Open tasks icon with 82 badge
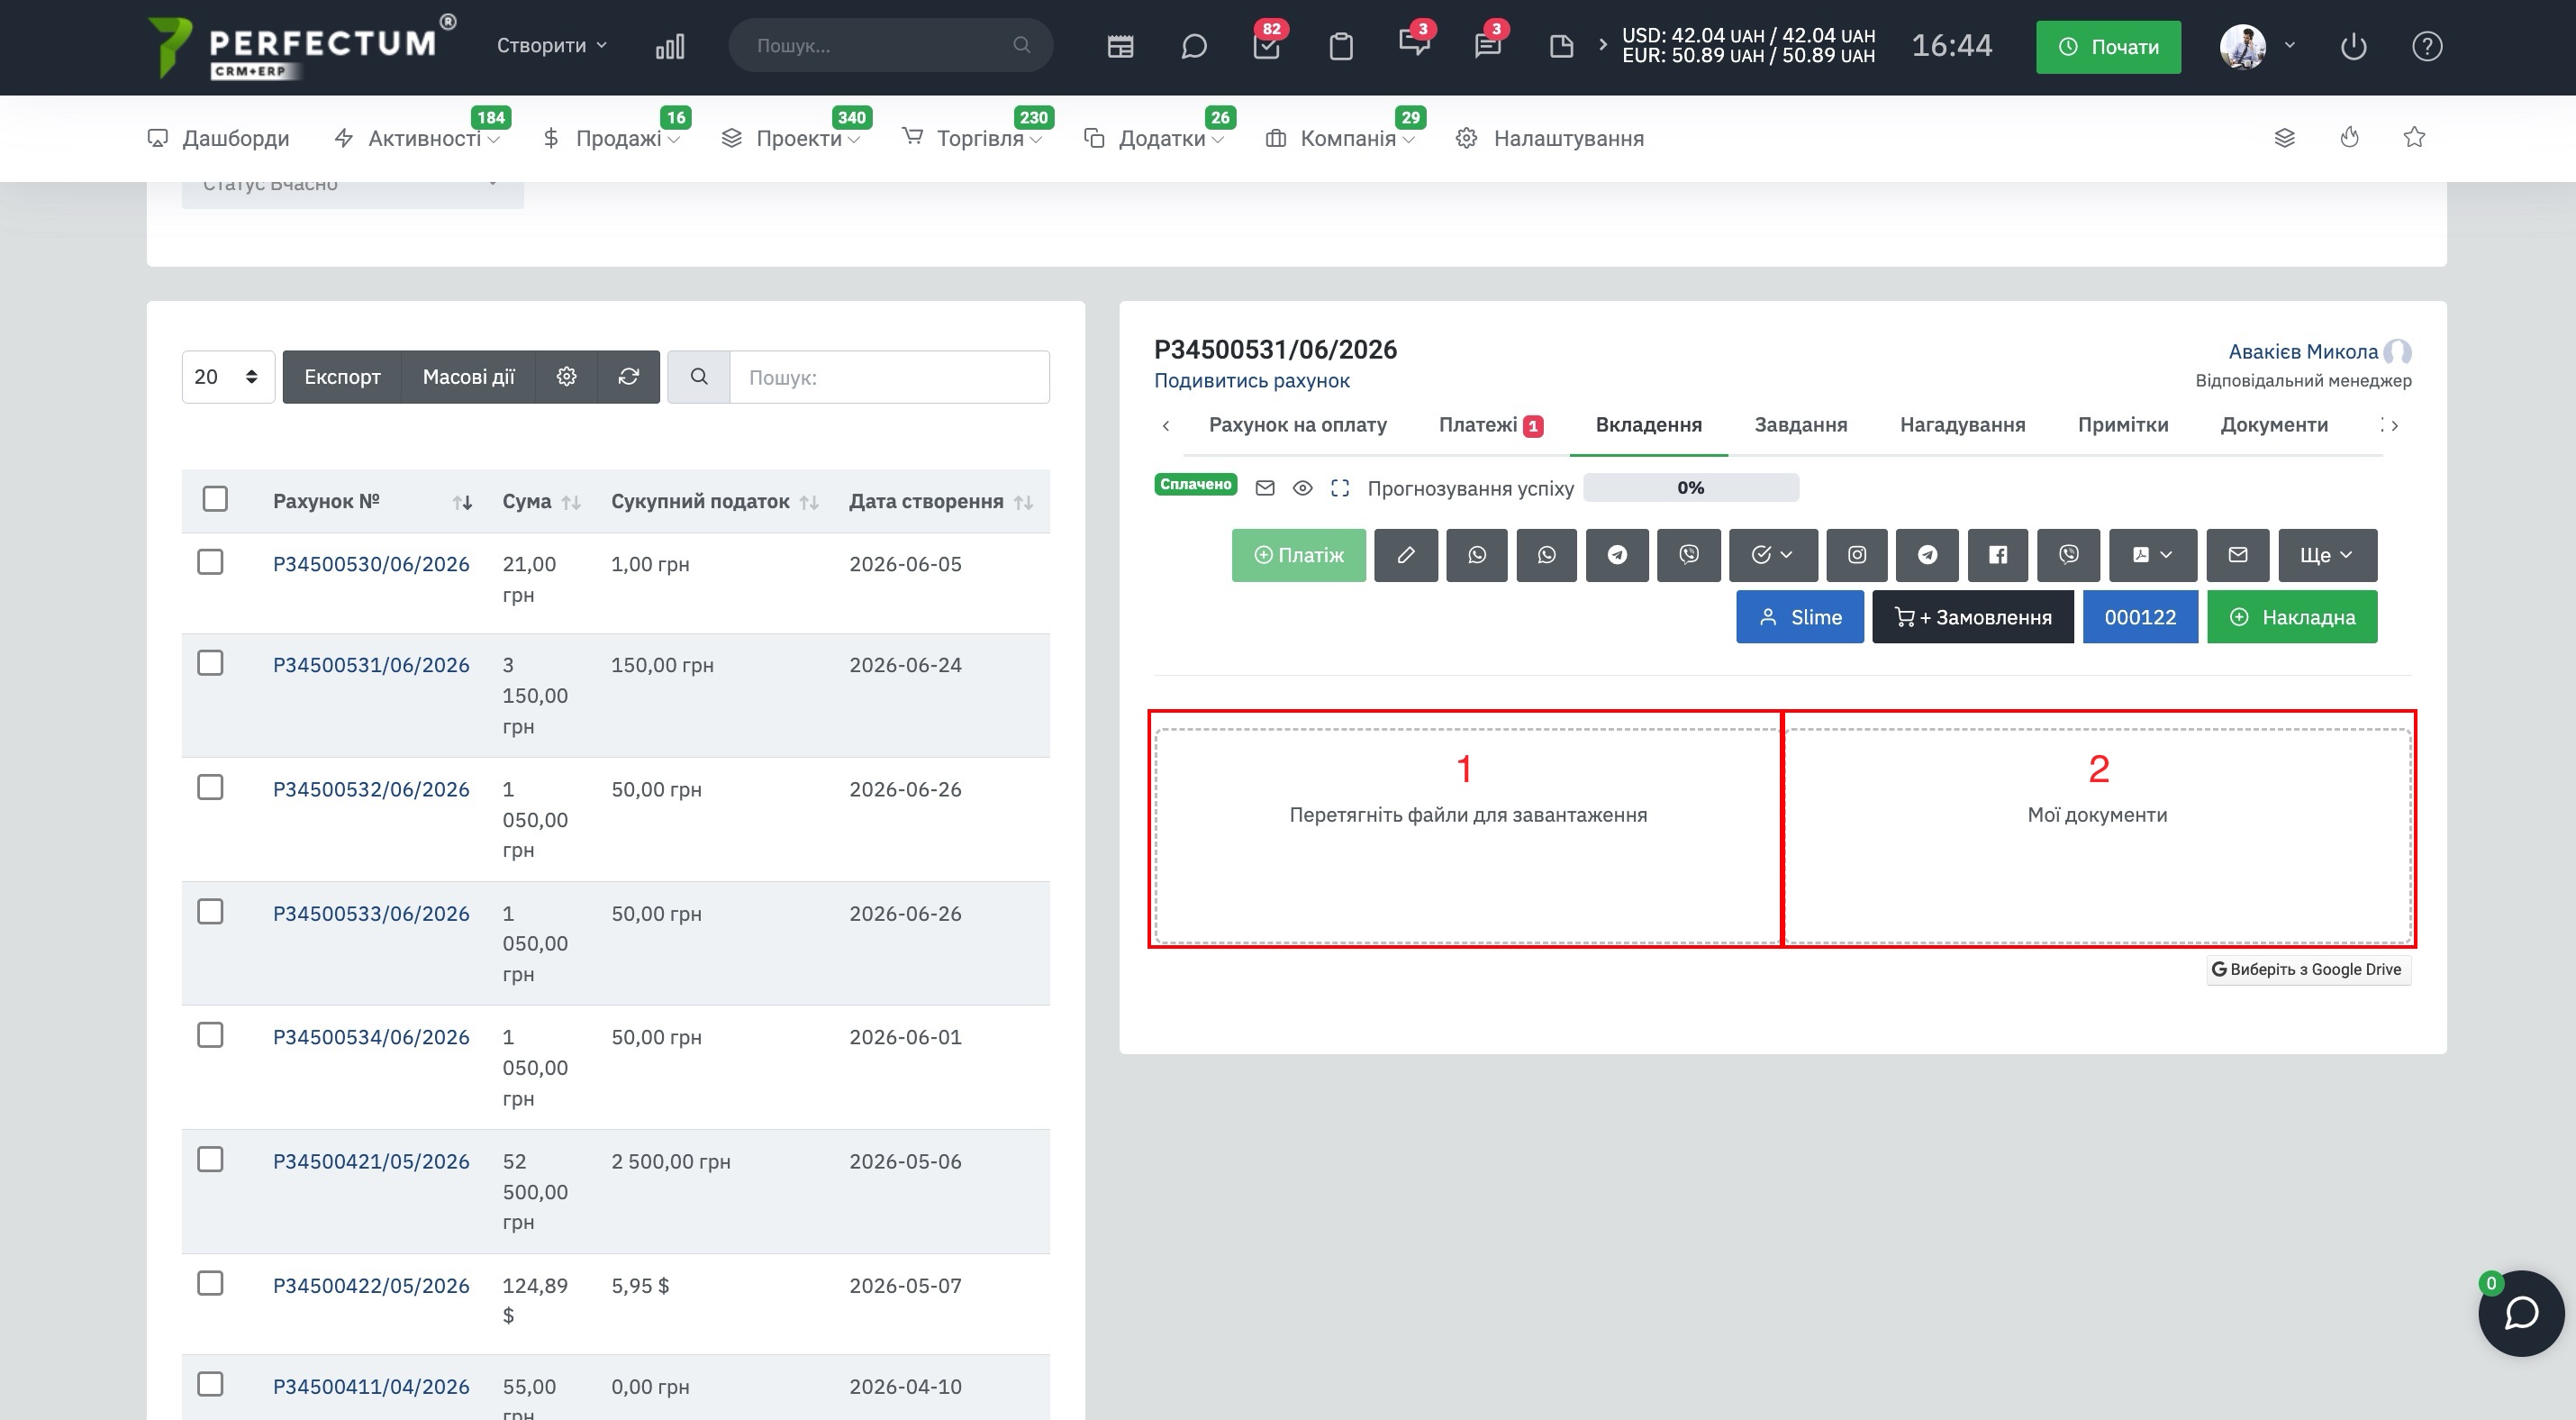The height and width of the screenshot is (1420, 2576). pyautogui.click(x=1266, y=46)
